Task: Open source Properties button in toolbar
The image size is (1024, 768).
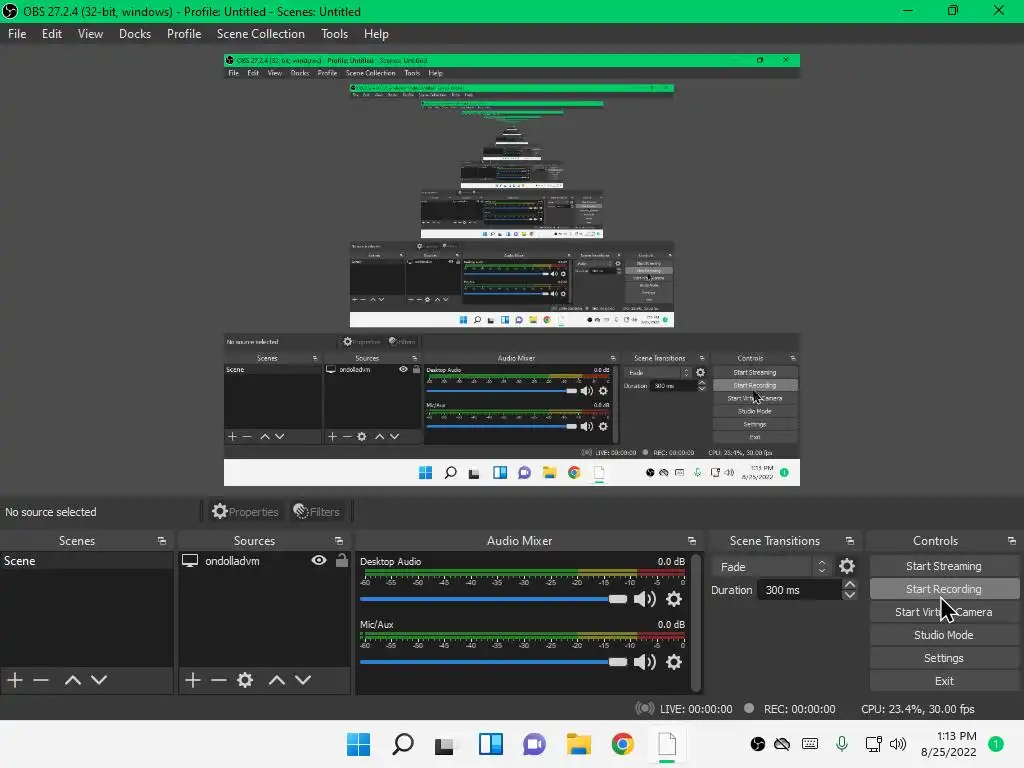Action: point(246,511)
